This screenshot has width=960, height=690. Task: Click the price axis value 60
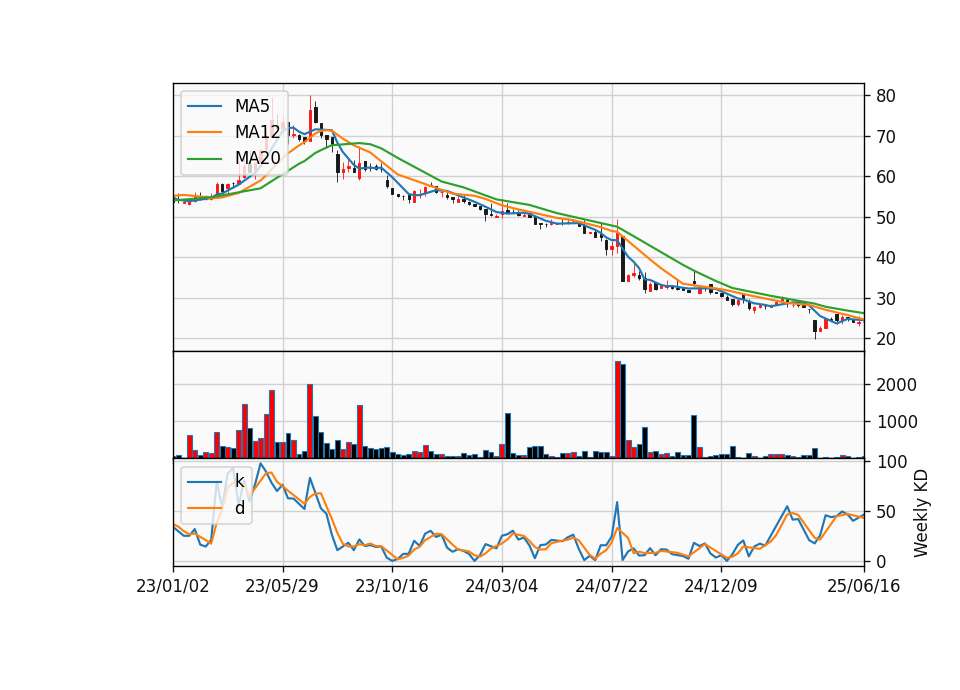click(885, 177)
